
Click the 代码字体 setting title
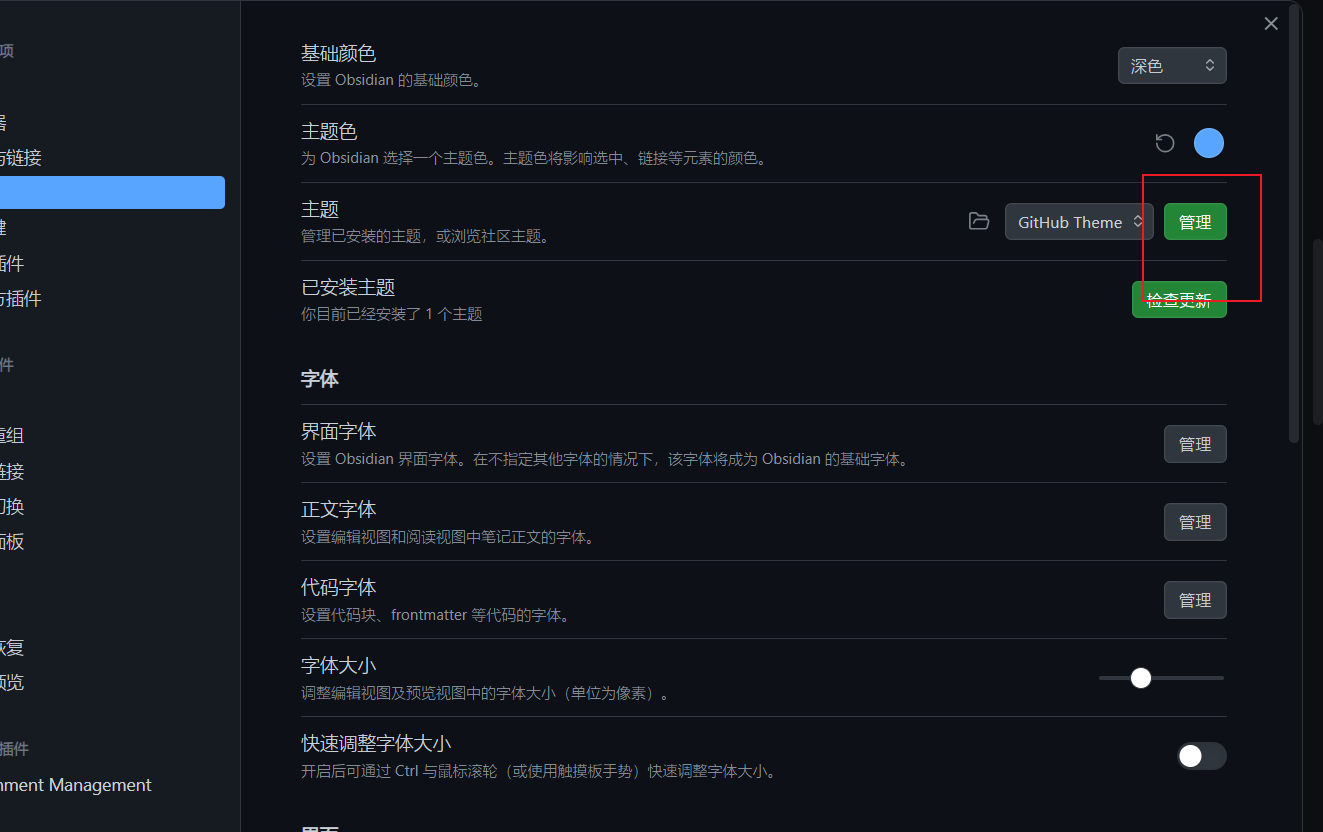click(339, 588)
